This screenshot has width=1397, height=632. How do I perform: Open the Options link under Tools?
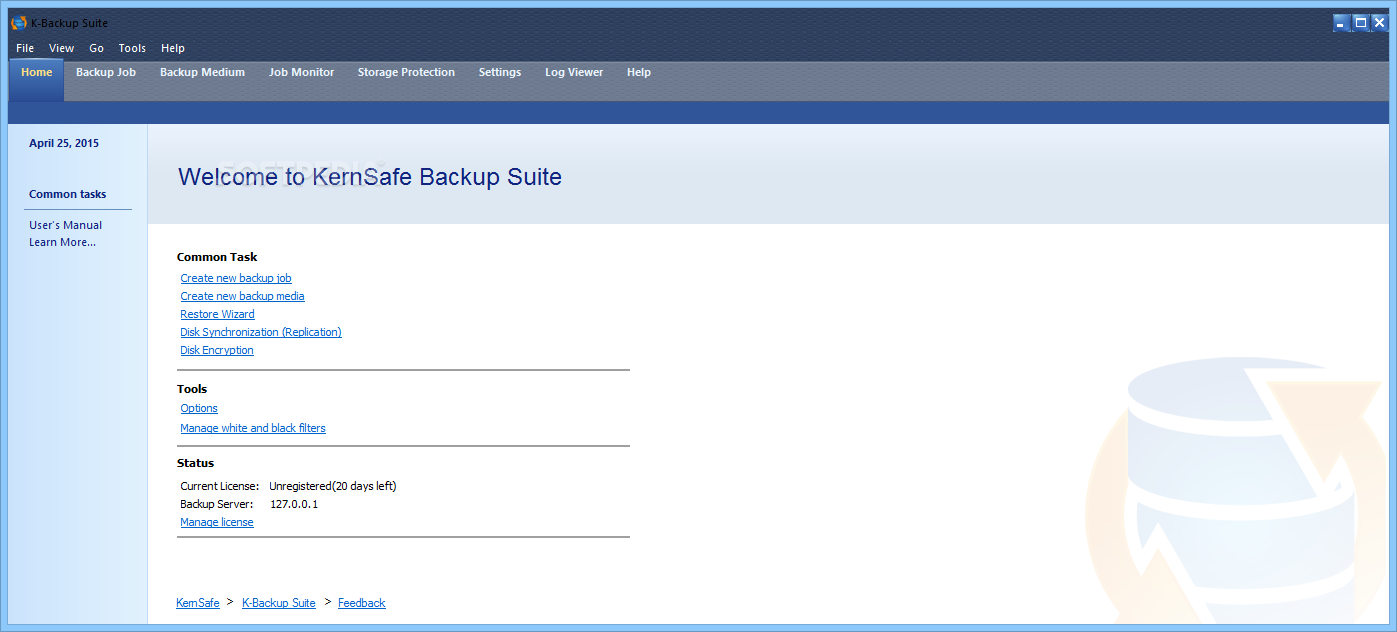[199, 408]
